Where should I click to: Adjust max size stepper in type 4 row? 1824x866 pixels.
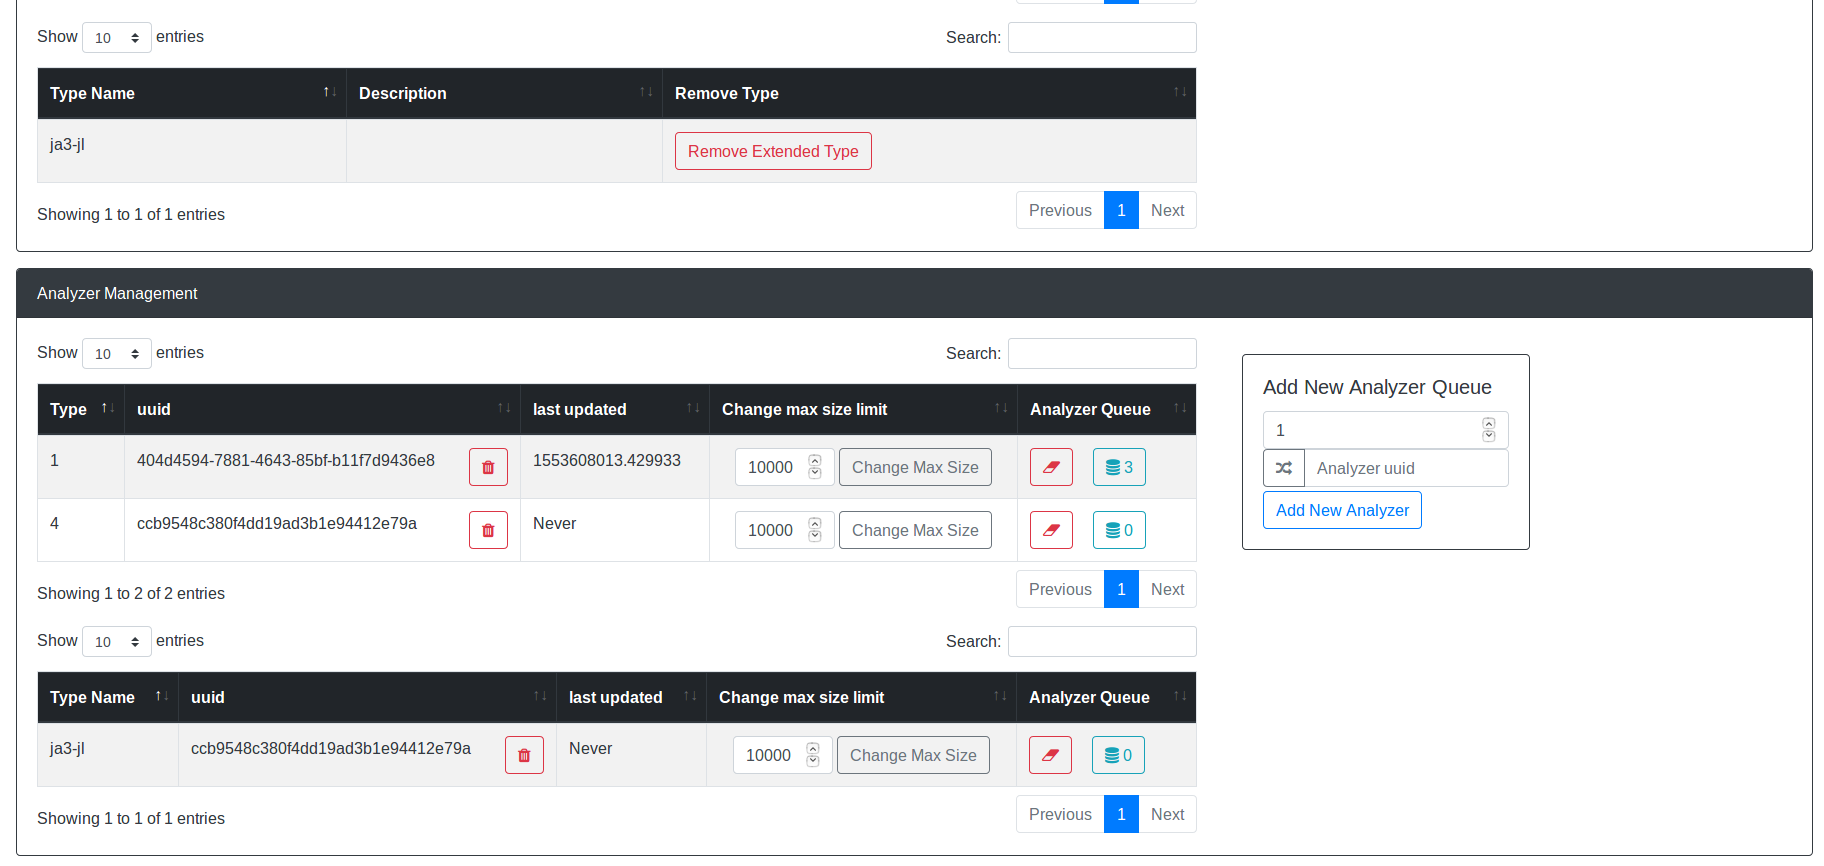pyautogui.click(x=815, y=530)
